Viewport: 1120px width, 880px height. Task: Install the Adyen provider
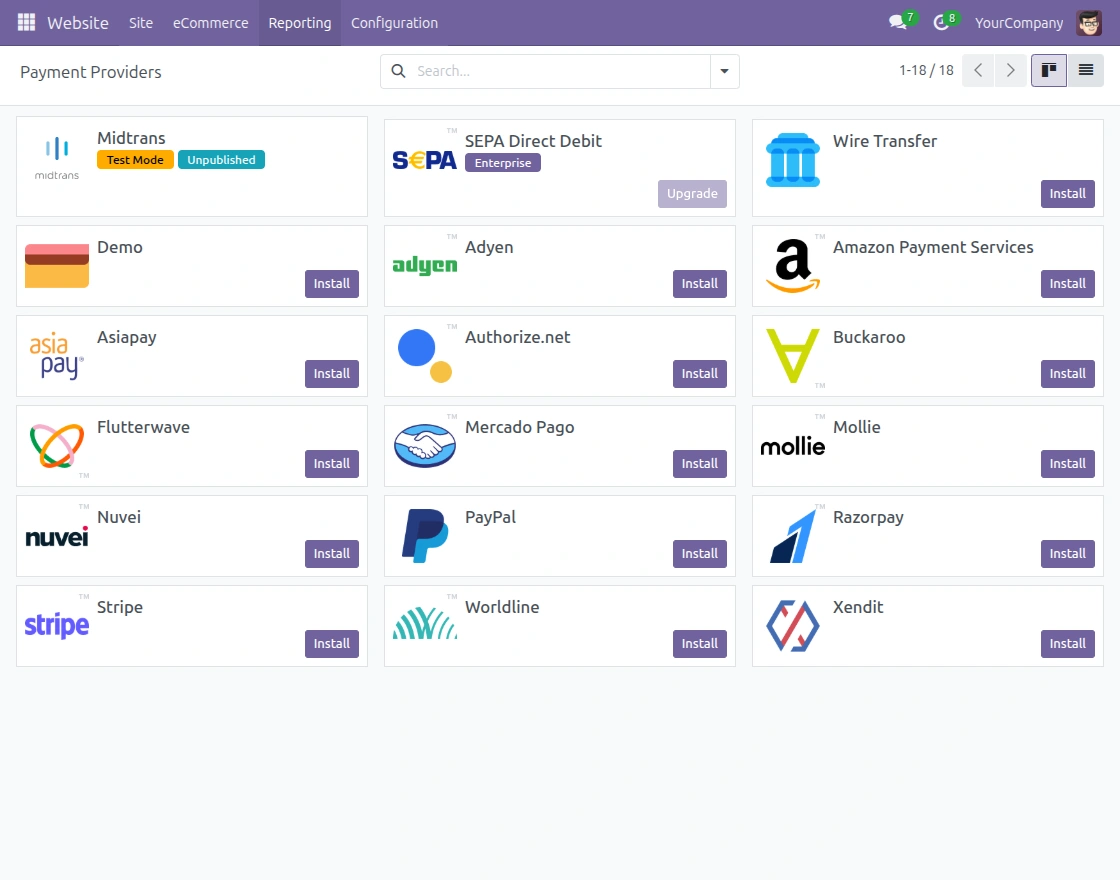click(x=699, y=284)
